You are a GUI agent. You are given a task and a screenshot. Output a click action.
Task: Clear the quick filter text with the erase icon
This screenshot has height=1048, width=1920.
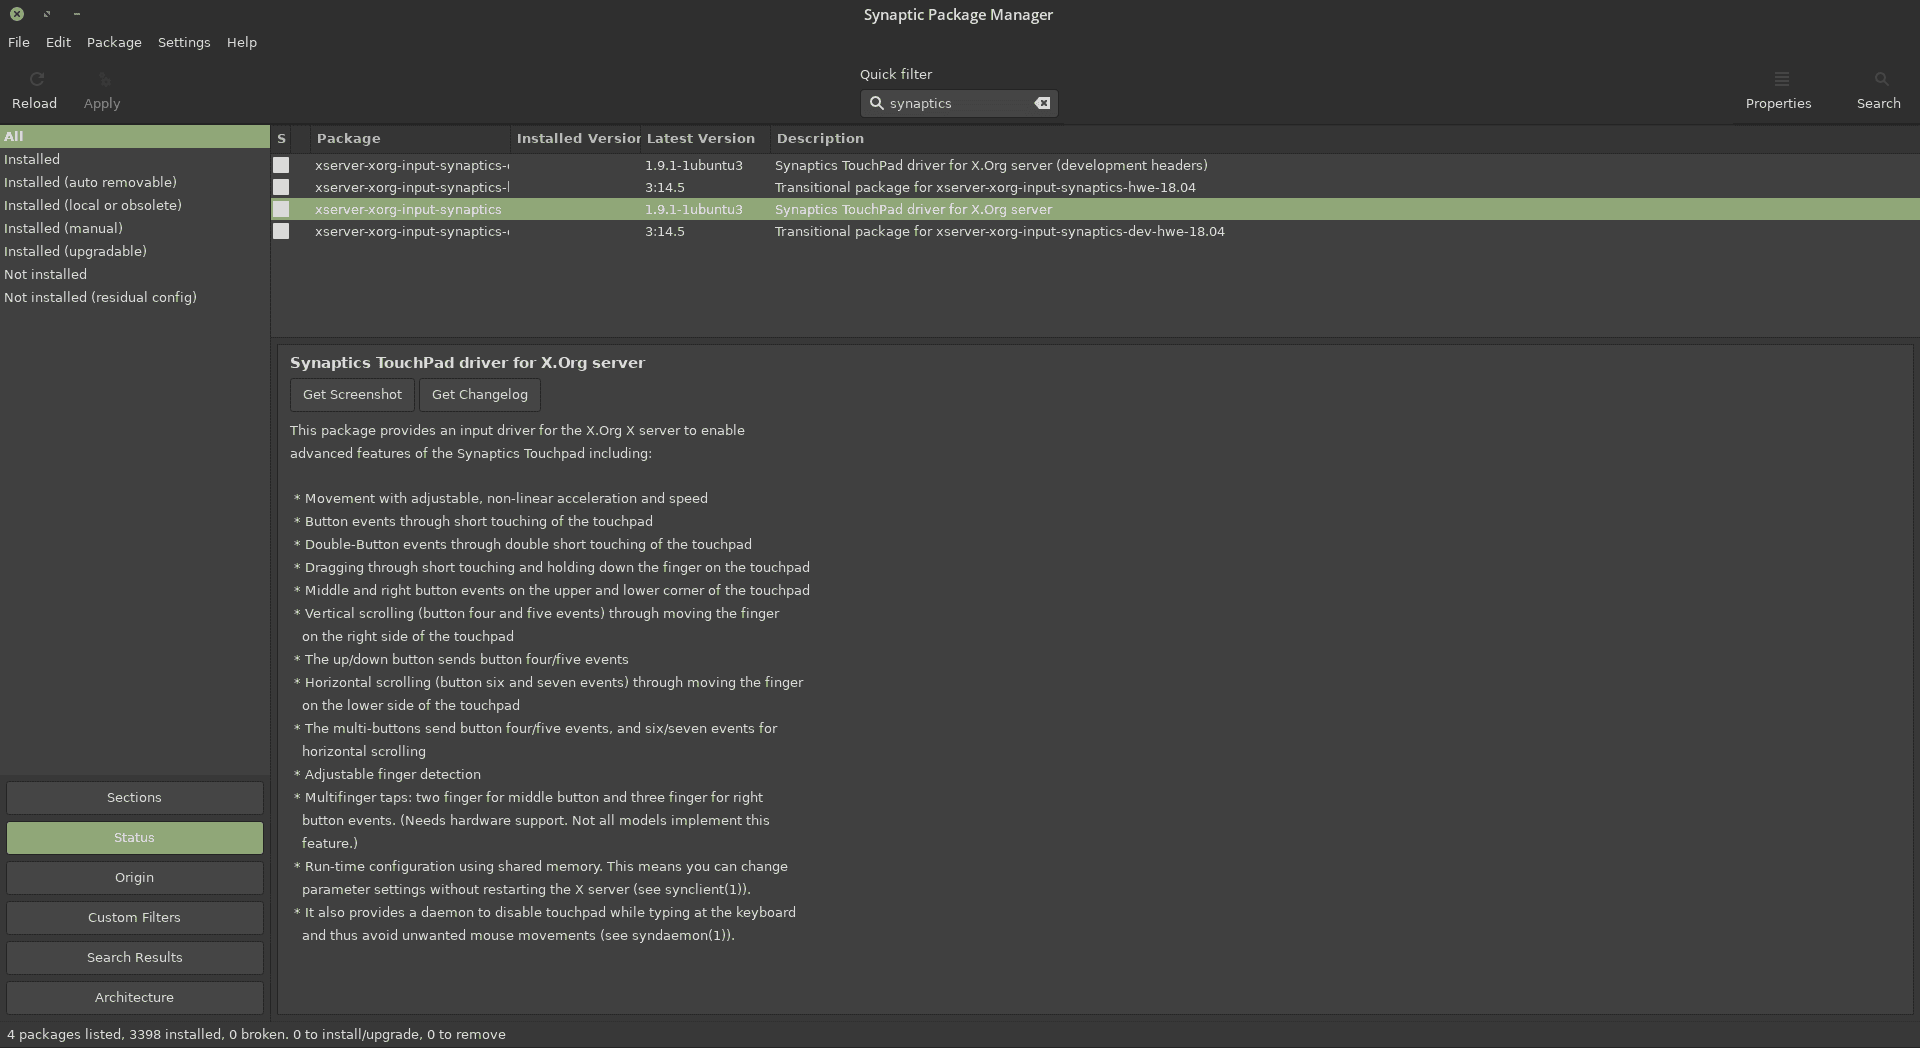point(1042,103)
